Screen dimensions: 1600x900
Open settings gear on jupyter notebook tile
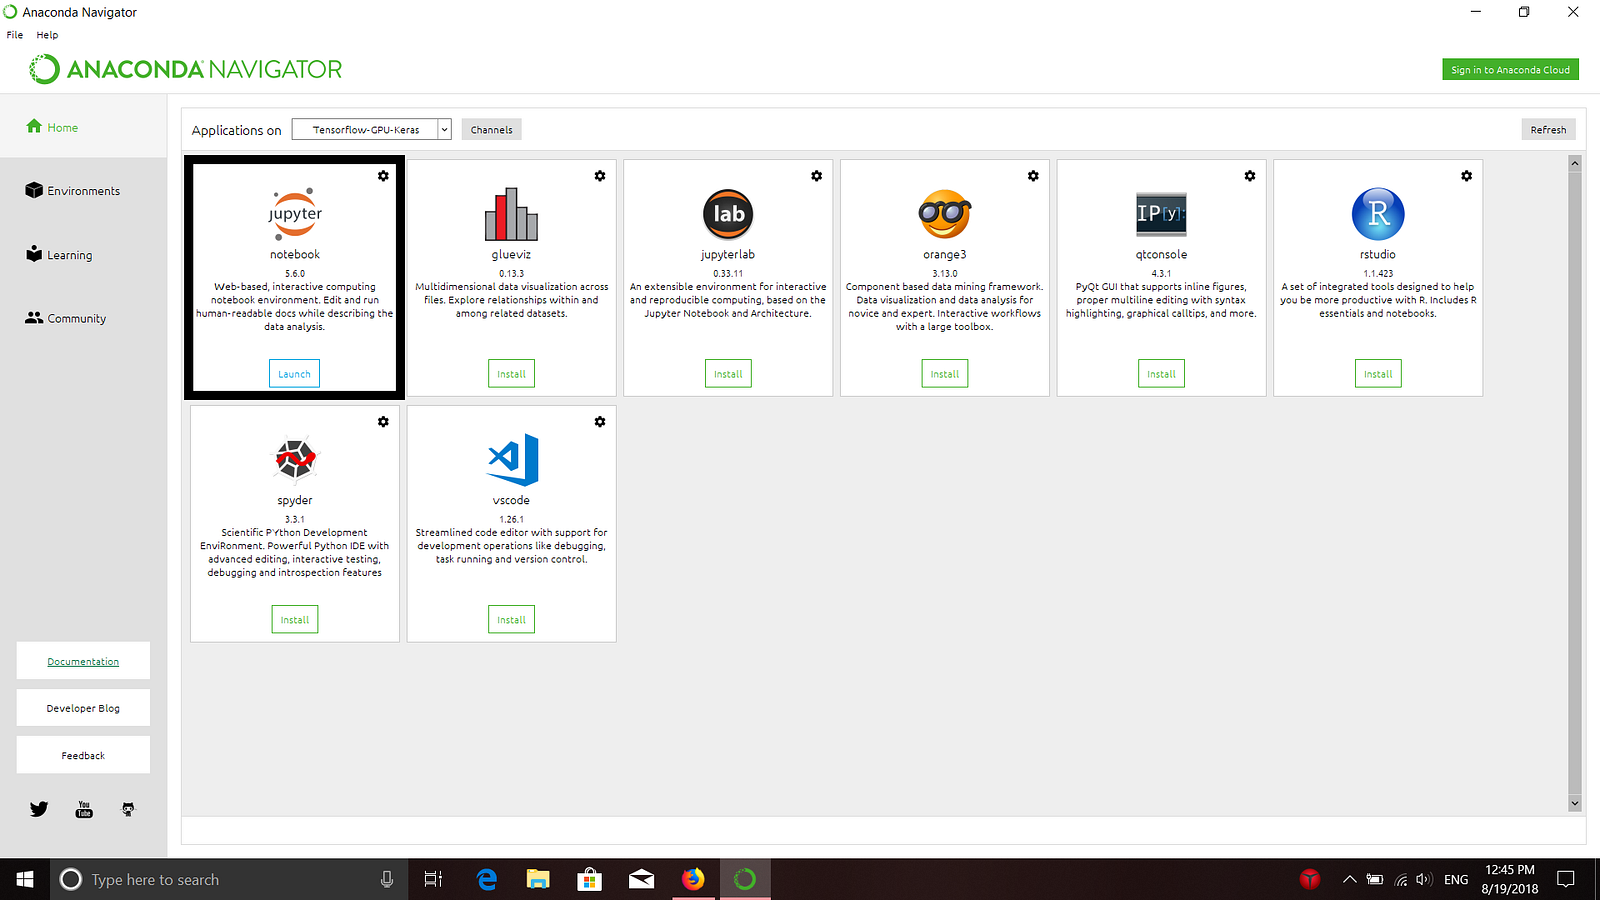pyautogui.click(x=383, y=176)
